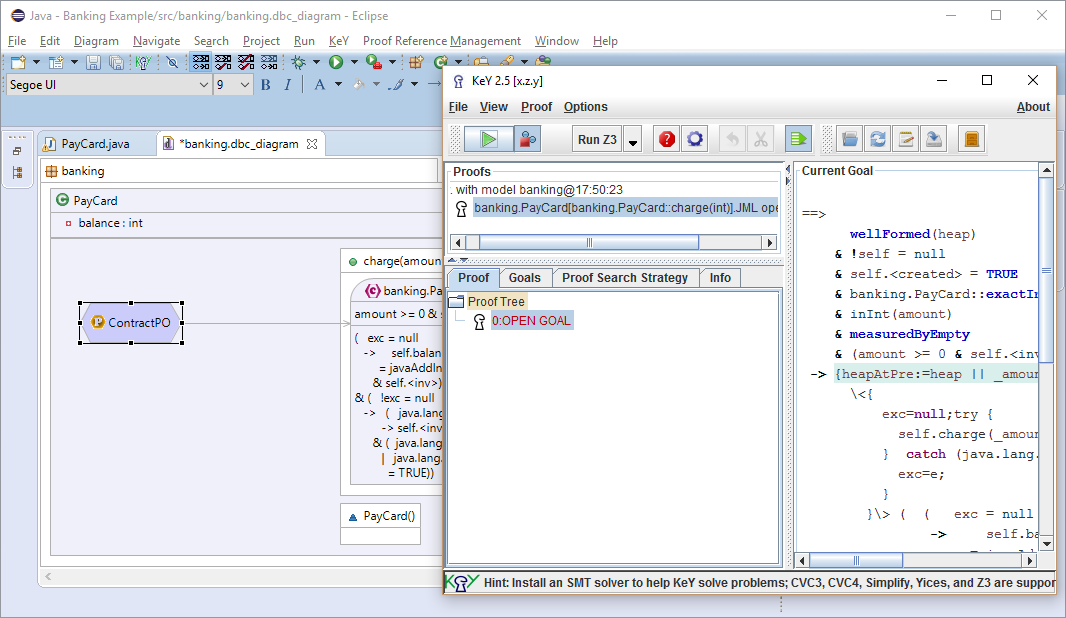Select the Proof tab in KeY

[473, 277]
